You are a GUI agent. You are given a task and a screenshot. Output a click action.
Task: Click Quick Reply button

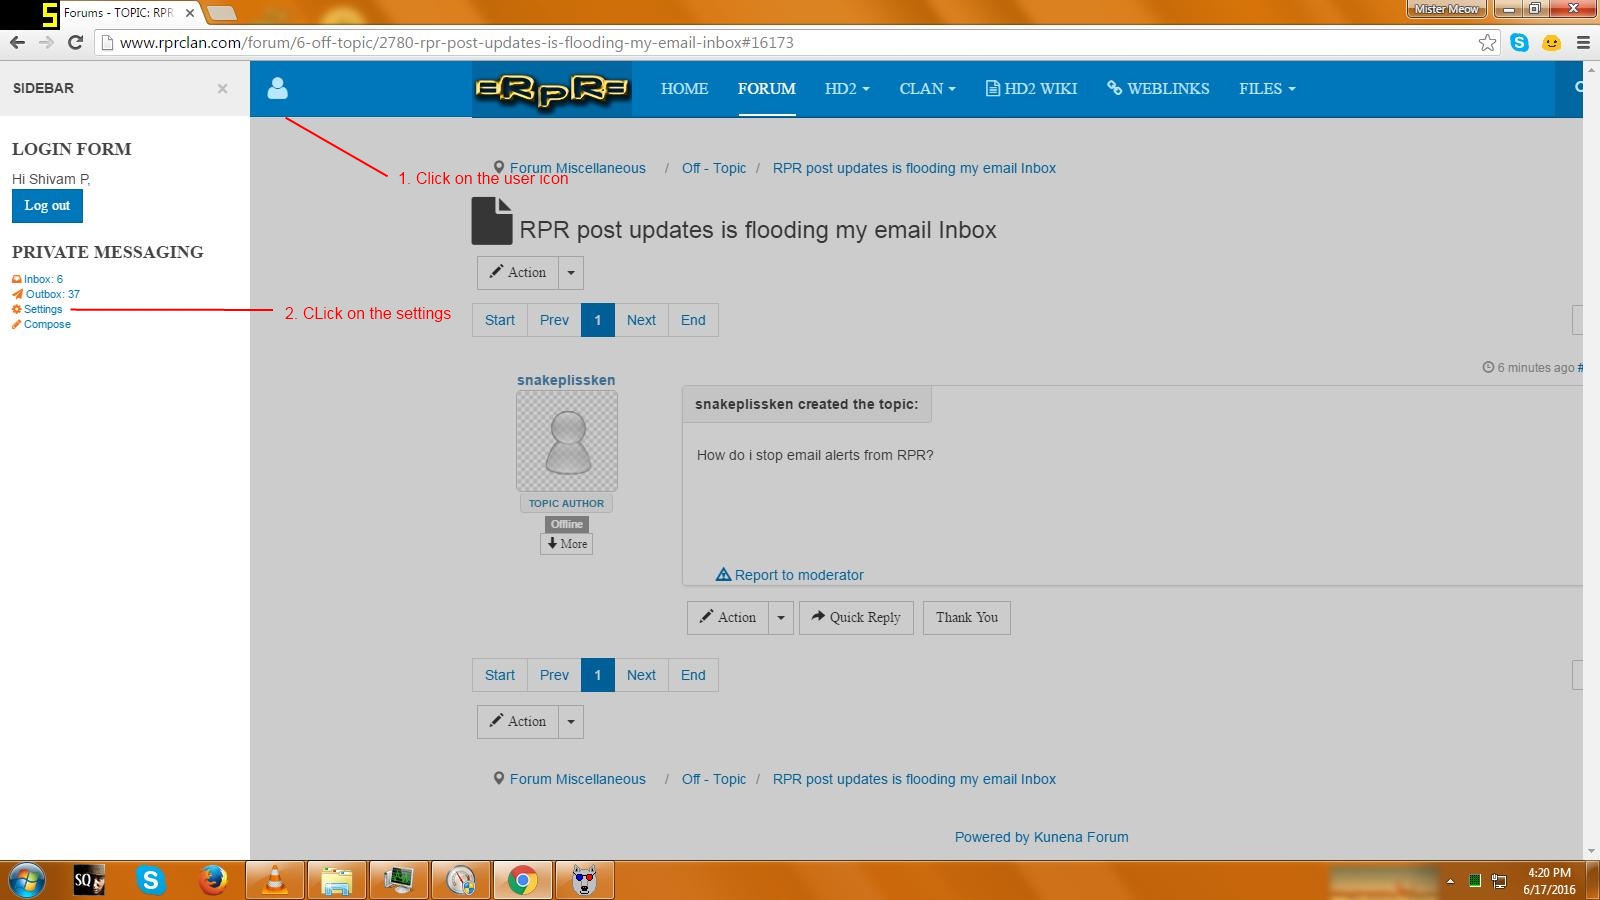pyautogui.click(x=856, y=618)
